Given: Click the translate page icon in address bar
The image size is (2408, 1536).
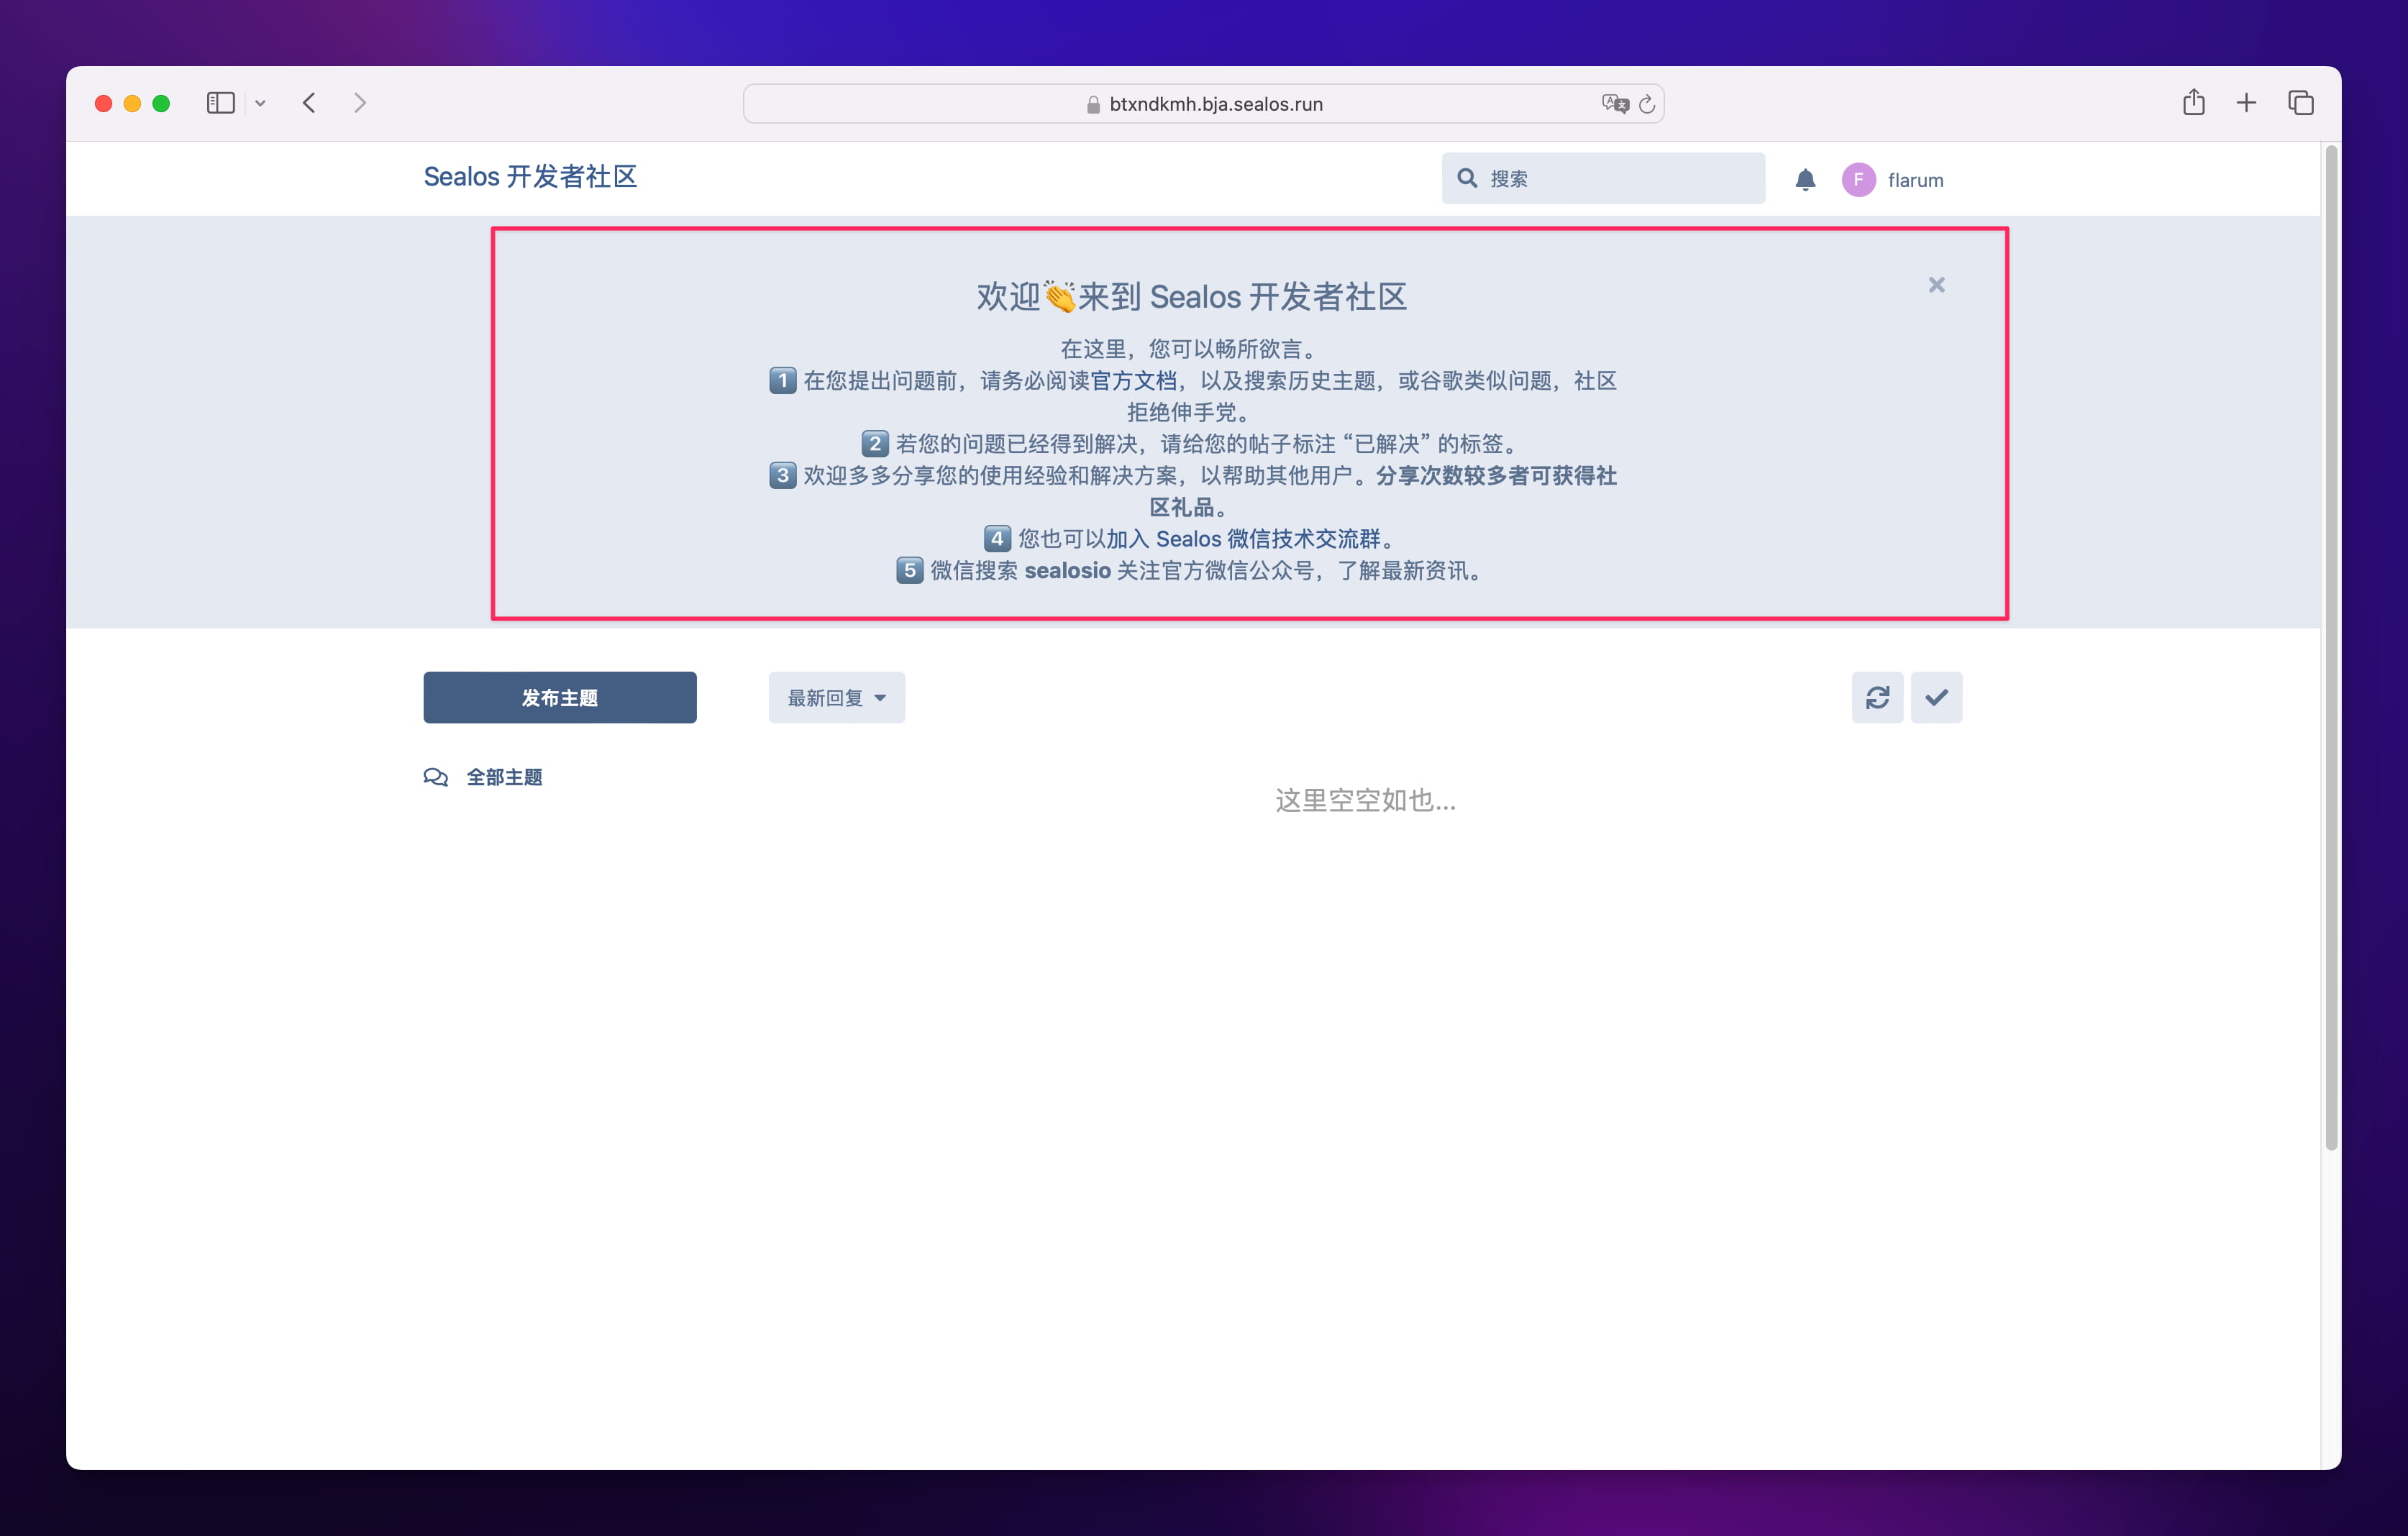Looking at the screenshot, I should 1615,104.
